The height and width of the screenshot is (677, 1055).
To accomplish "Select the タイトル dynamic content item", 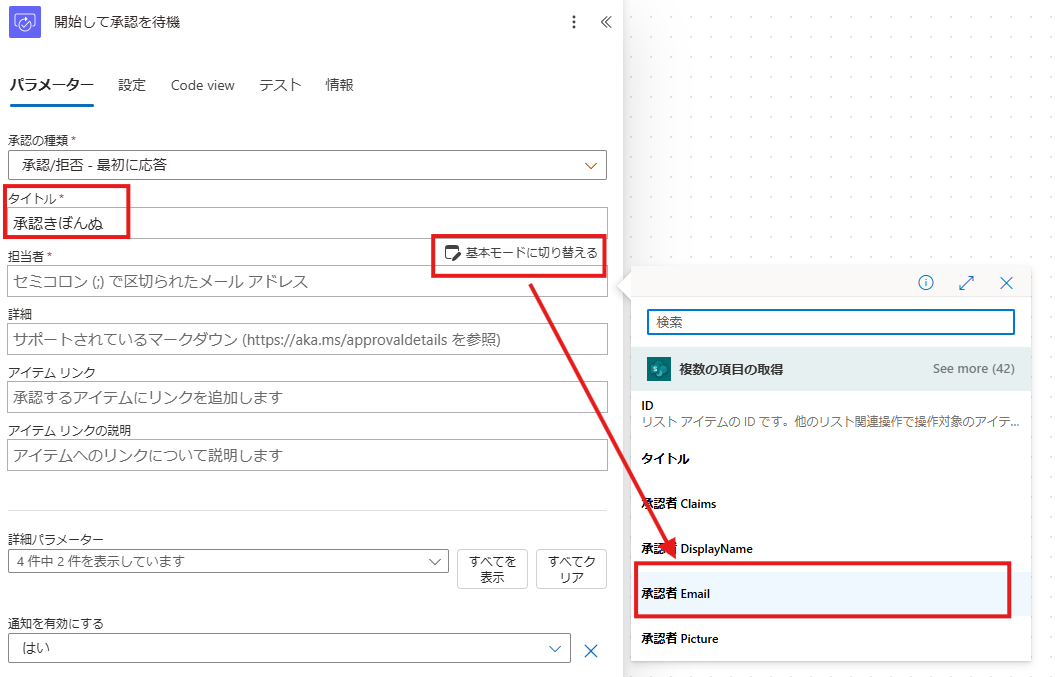I will pyautogui.click(x=831, y=458).
